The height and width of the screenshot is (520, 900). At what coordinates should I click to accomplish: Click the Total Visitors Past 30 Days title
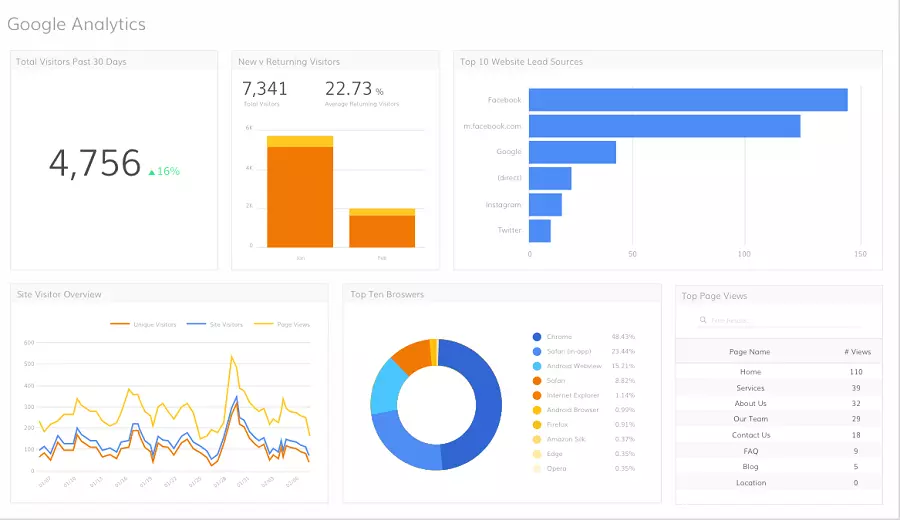71,61
